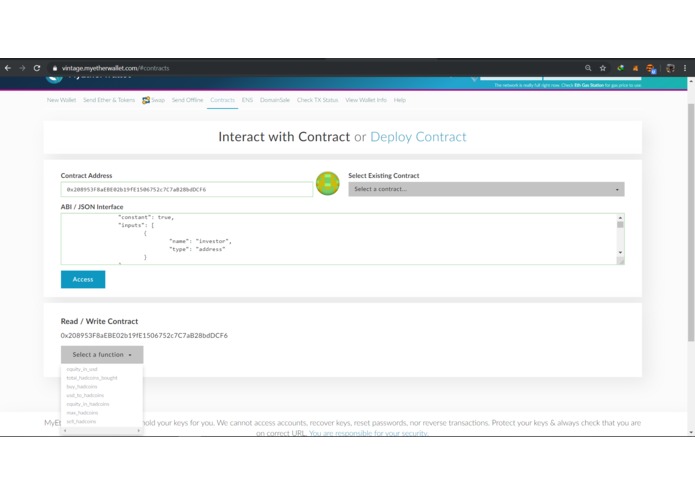The height and width of the screenshot is (494, 695).
Task: Click the lock icon in the address bar
Action: pyautogui.click(x=55, y=68)
